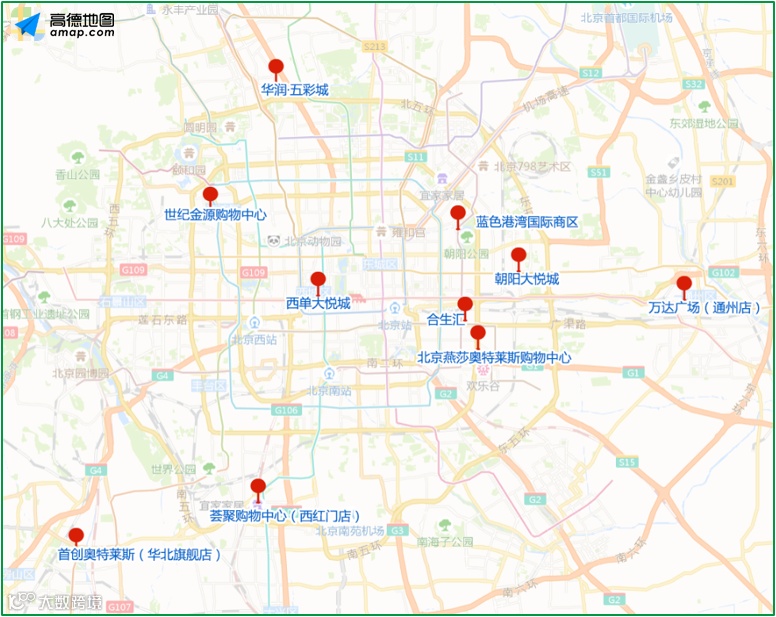This screenshot has width=776, height=617.
Task: Select the red pin above 朝阳大悦城
Action: click(518, 259)
